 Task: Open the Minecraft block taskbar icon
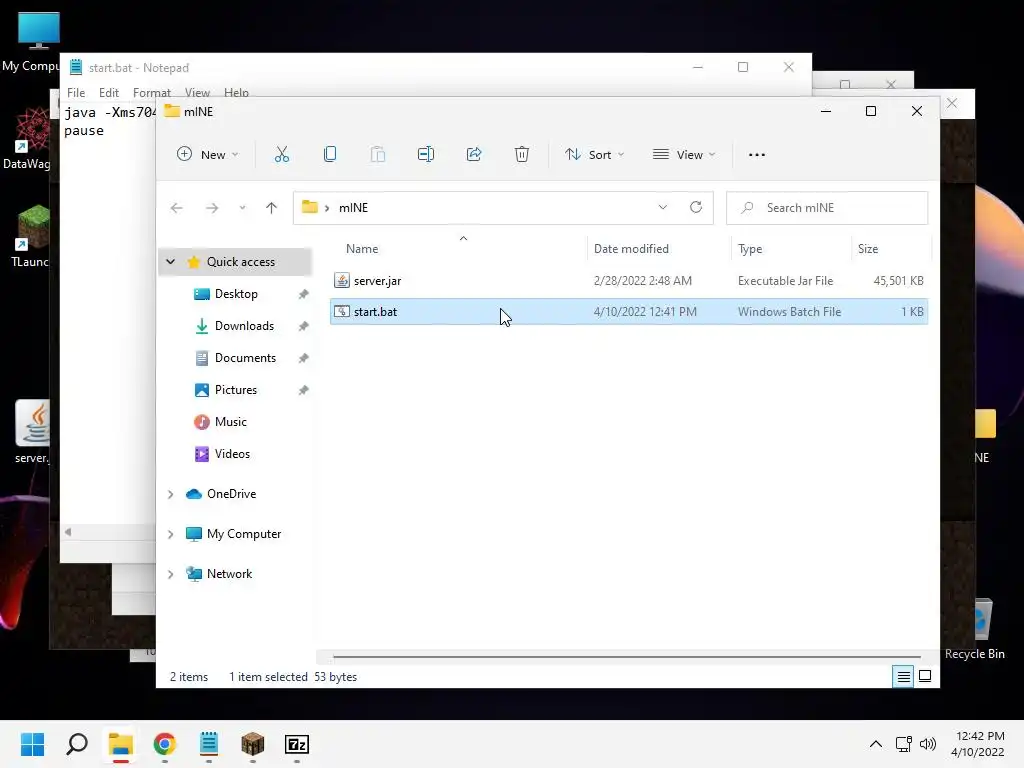pos(253,744)
